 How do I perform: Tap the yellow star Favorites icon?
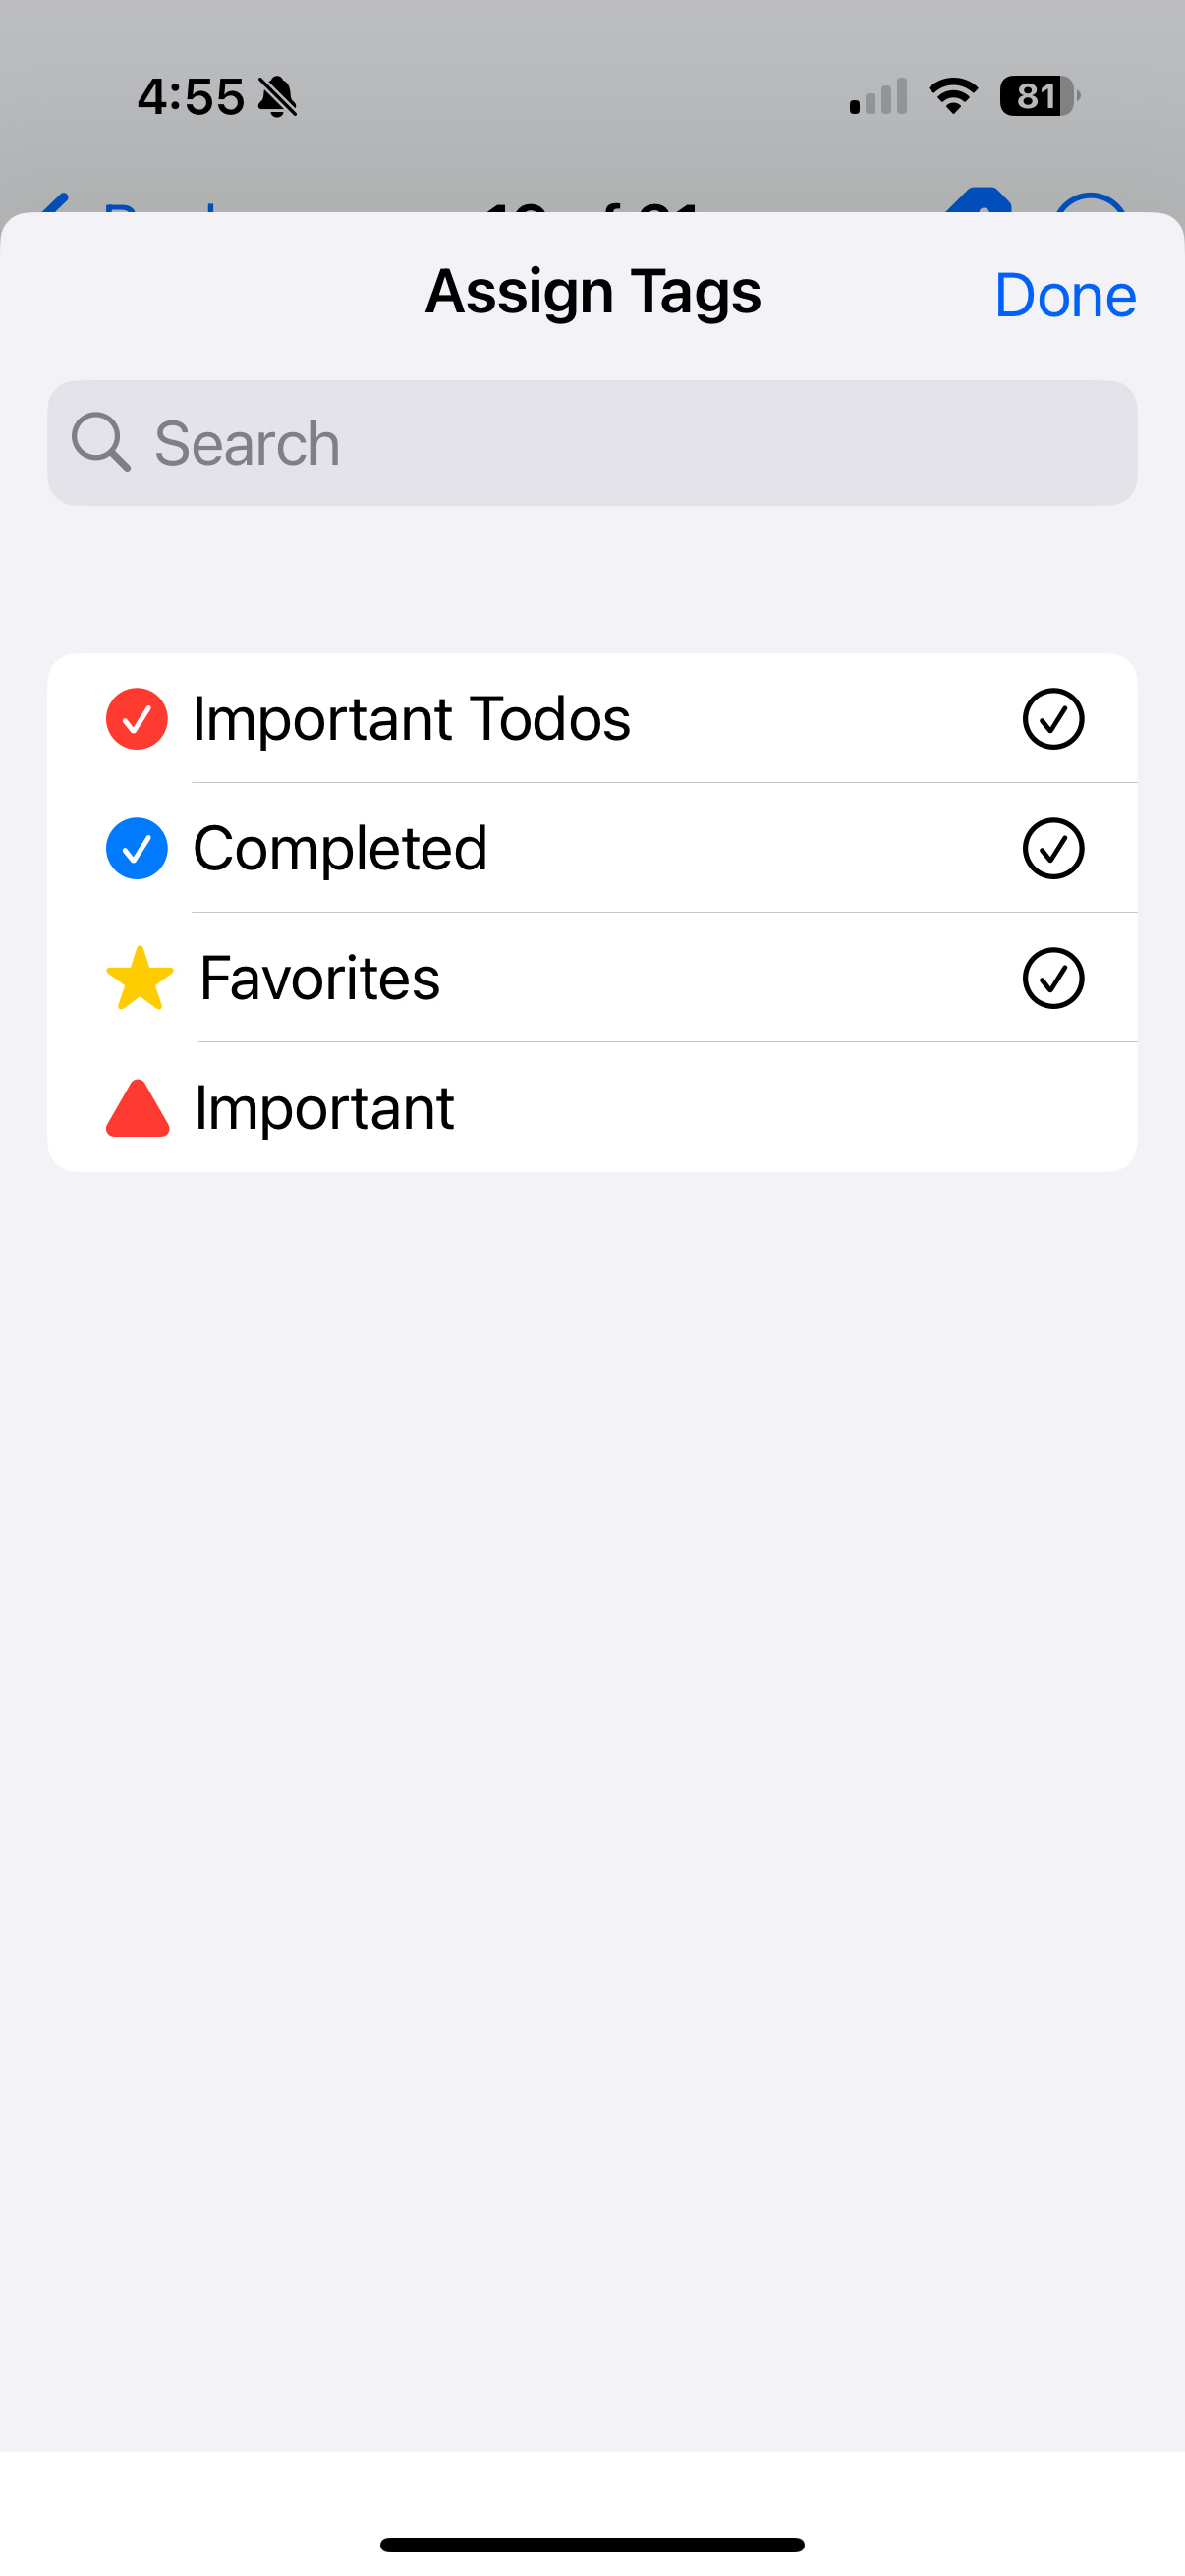click(x=140, y=978)
